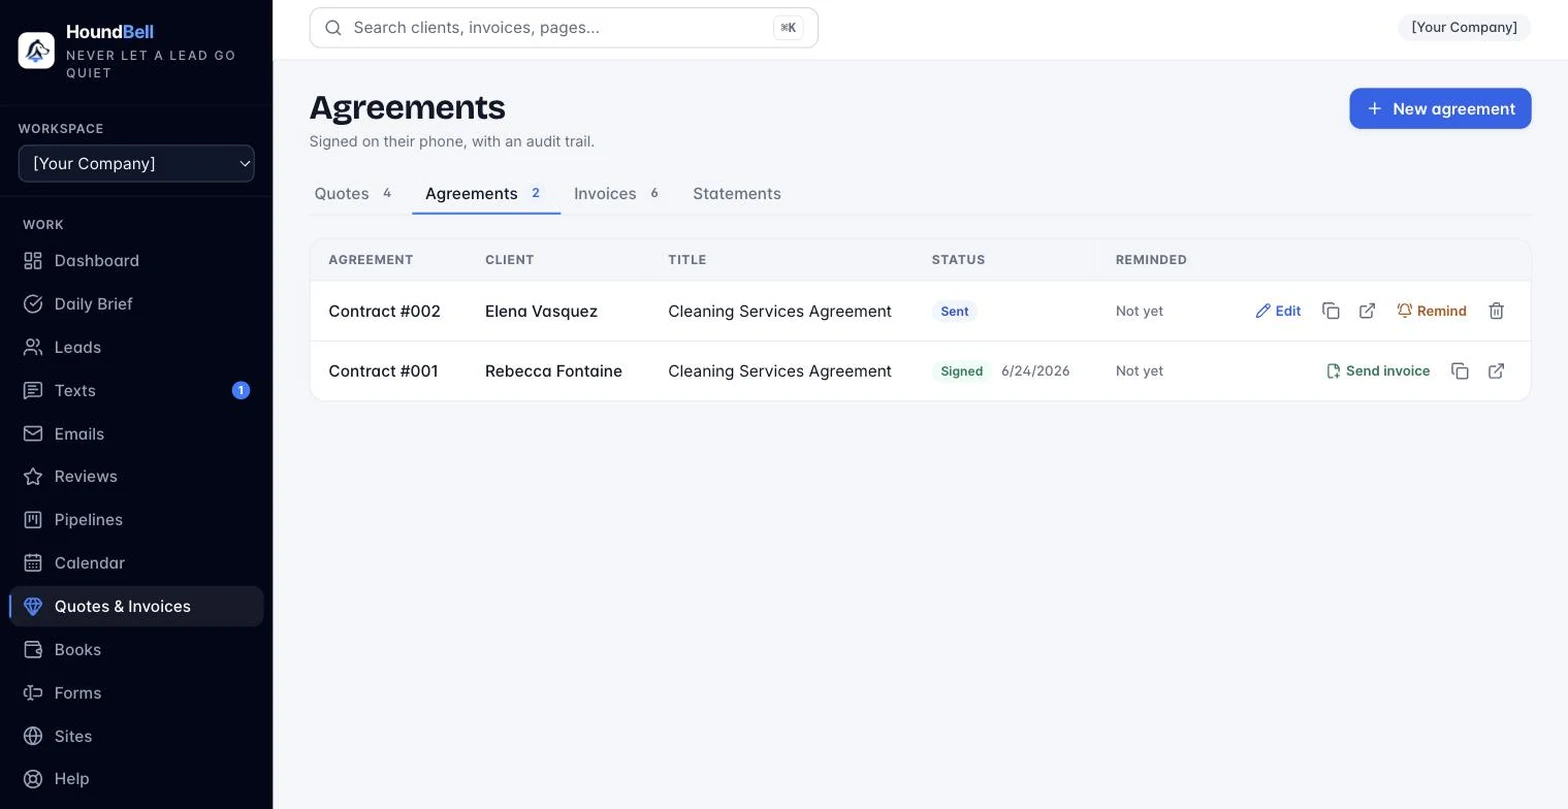The image size is (1568, 809).
Task: Click the Status column header
Action: tap(958, 260)
